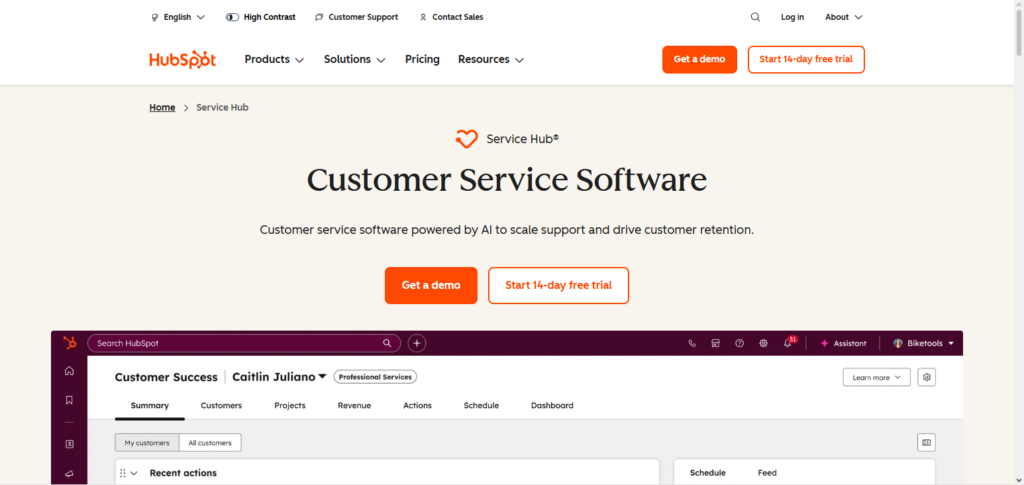Screen dimensions: 1024x485
Task: Toggle High Contrast mode
Action: point(261,18)
